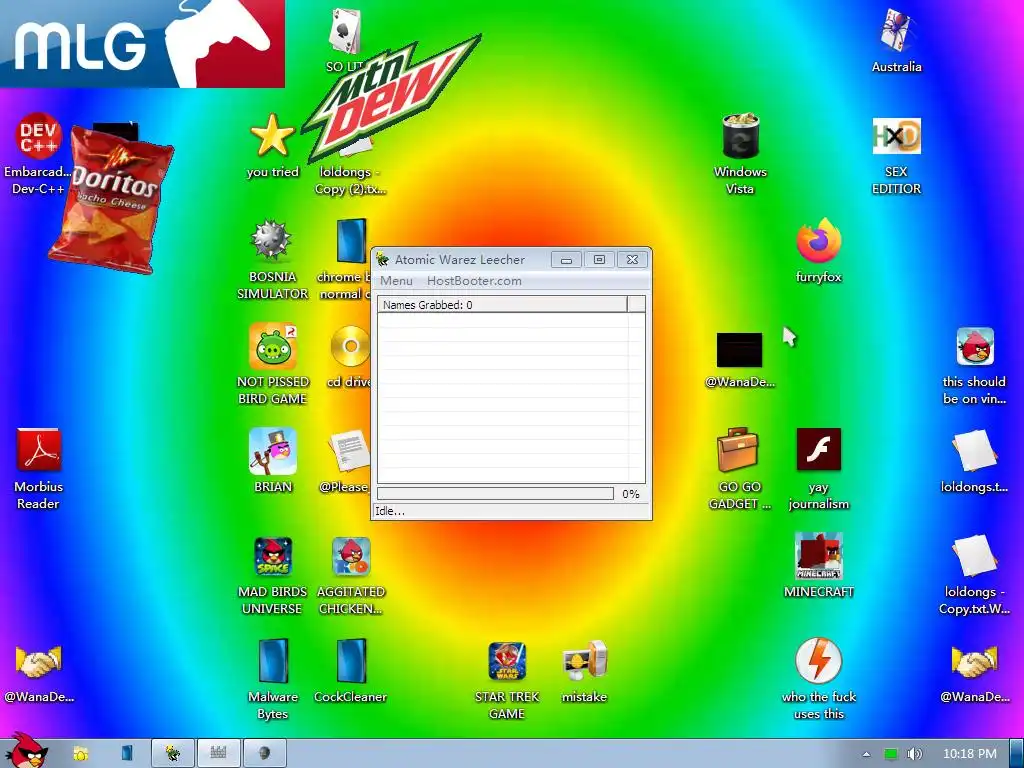Select handshake @WanaDe... icon below loldongs - Copy.txt.W...
The image size is (1024, 768).
pyautogui.click(x=974, y=673)
